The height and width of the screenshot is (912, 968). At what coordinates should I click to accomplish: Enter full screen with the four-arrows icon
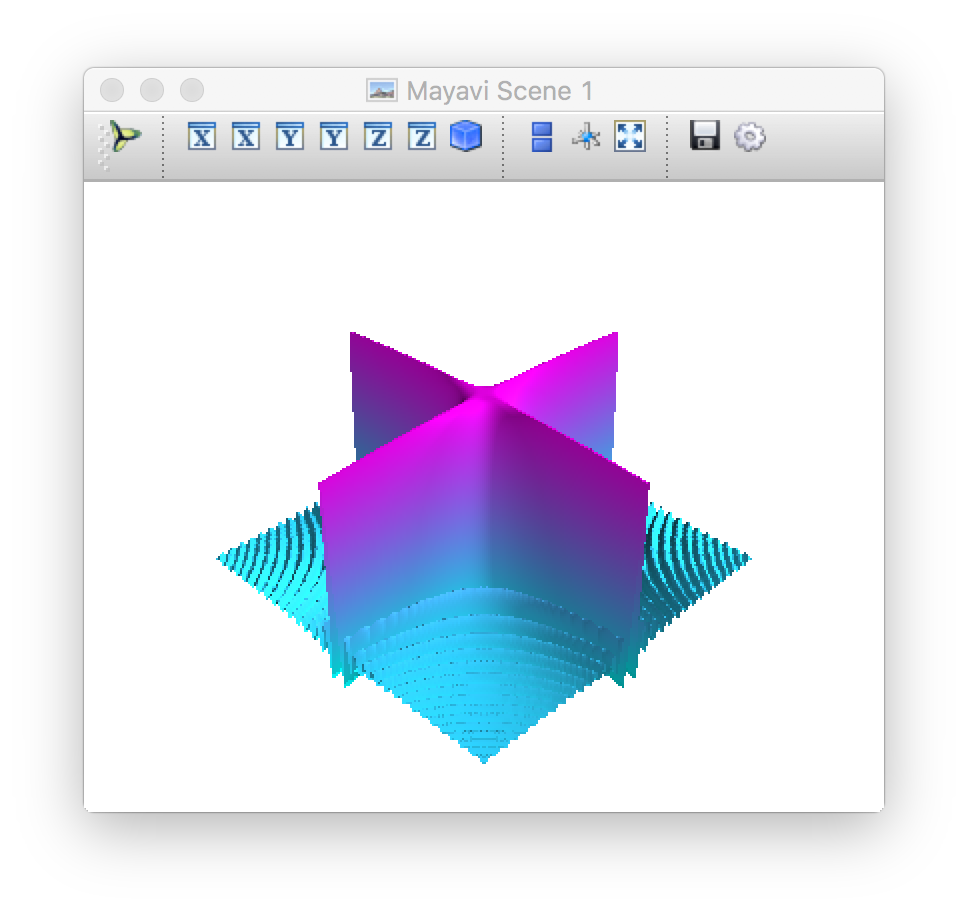pos(630,136)
